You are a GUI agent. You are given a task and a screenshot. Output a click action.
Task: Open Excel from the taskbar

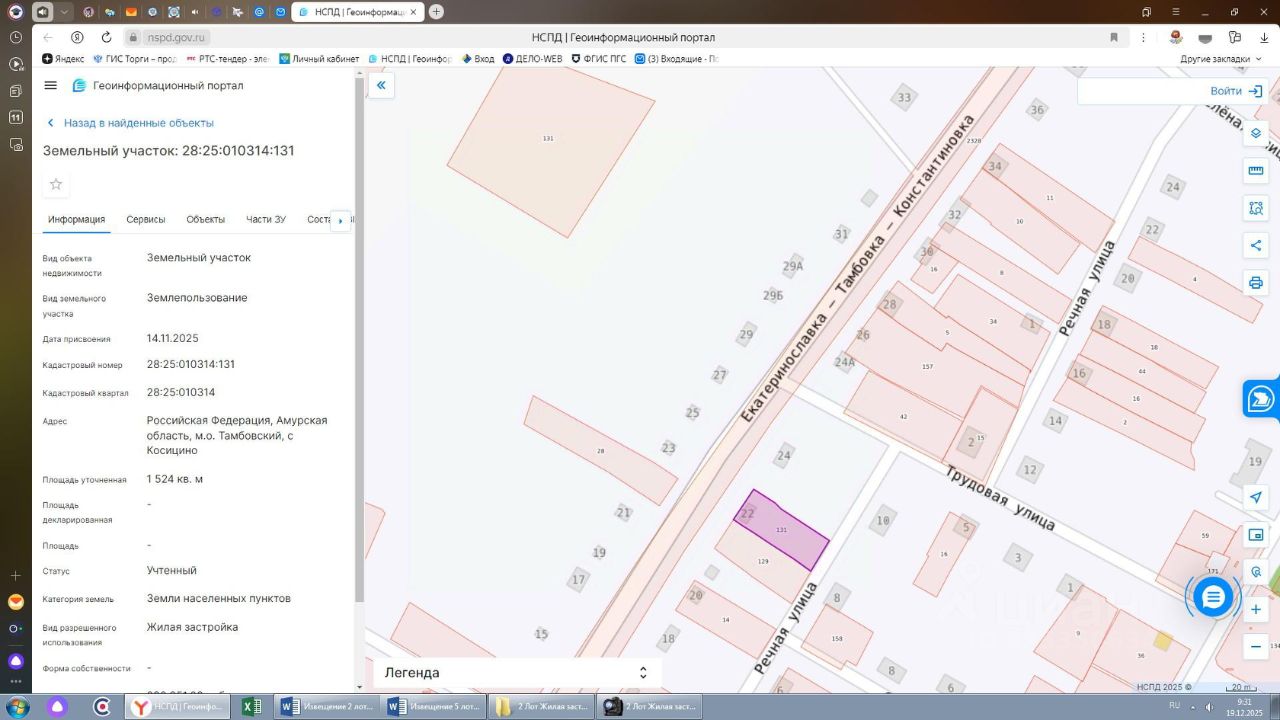tap(251, 707)
